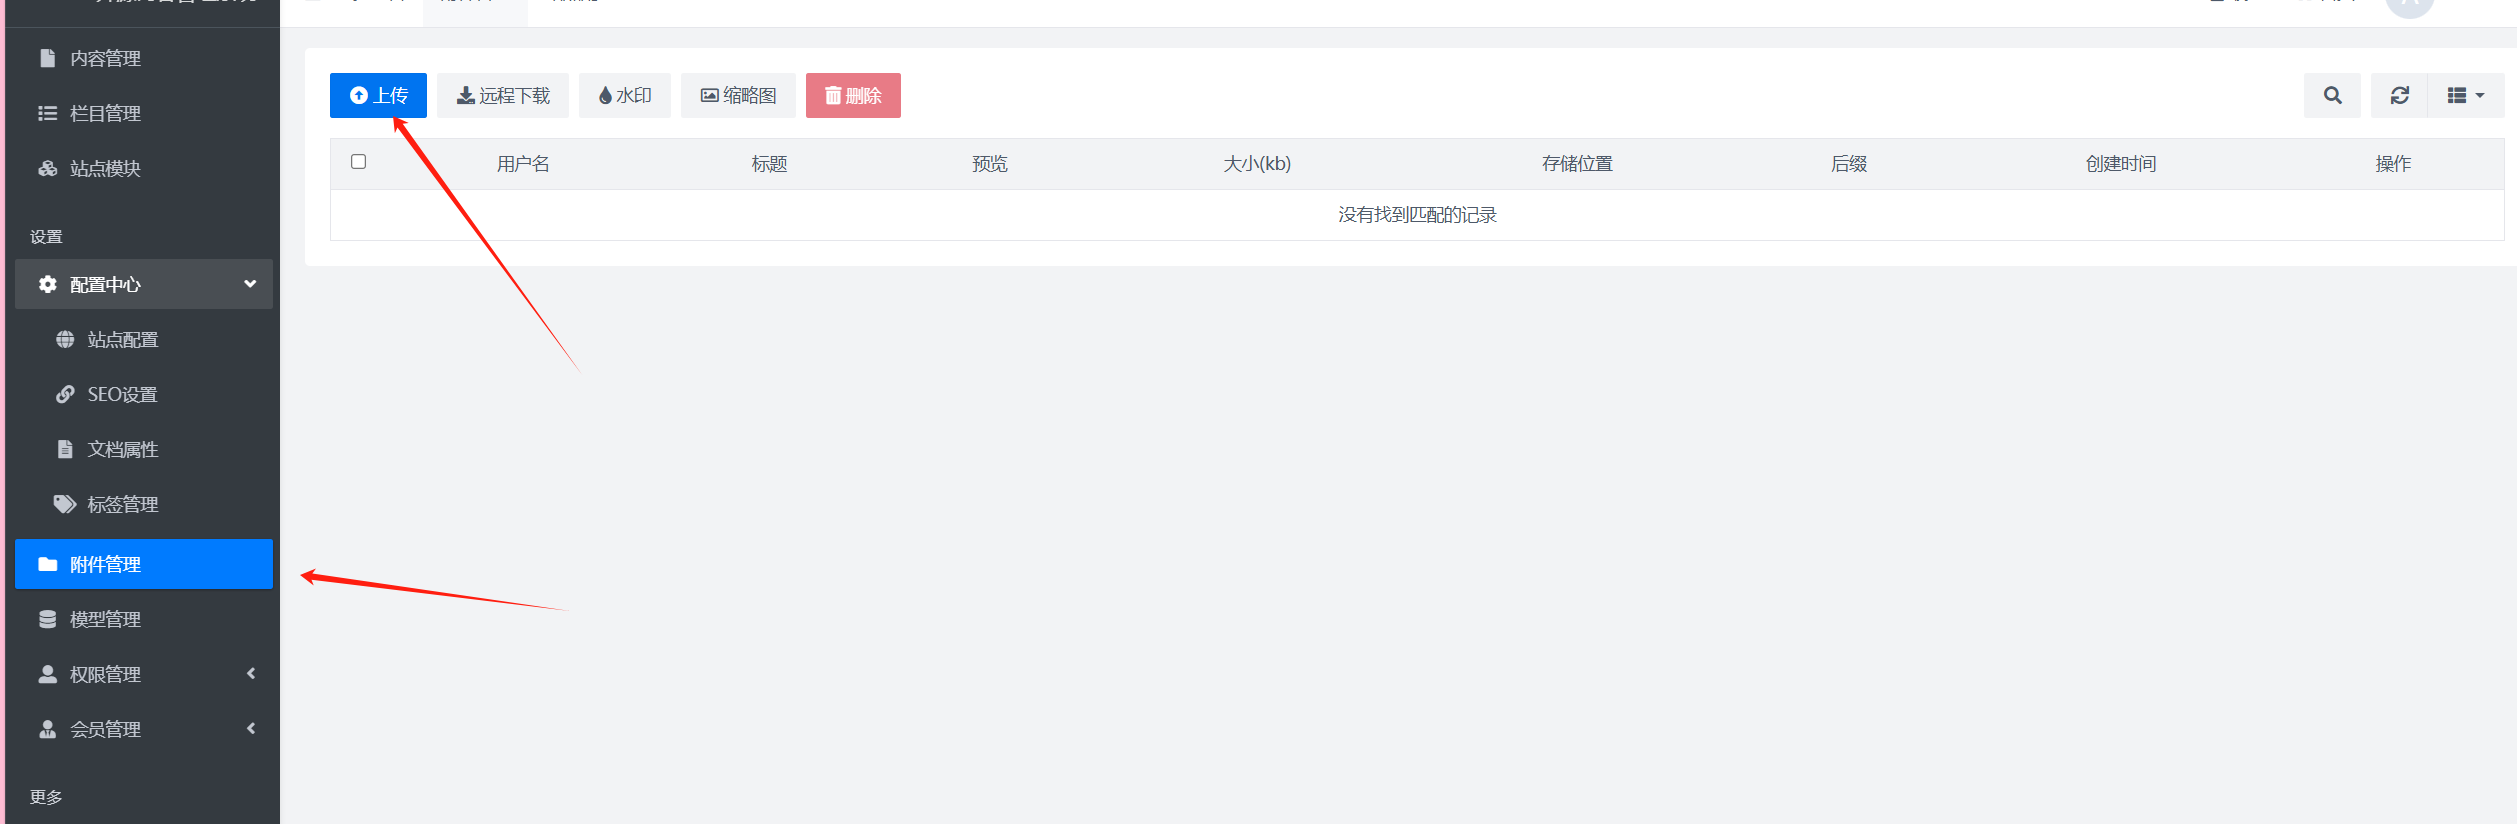Click the red 删除 delete button
The image size is (2517, 824).
pyautogui.click(x=853, y=96)
